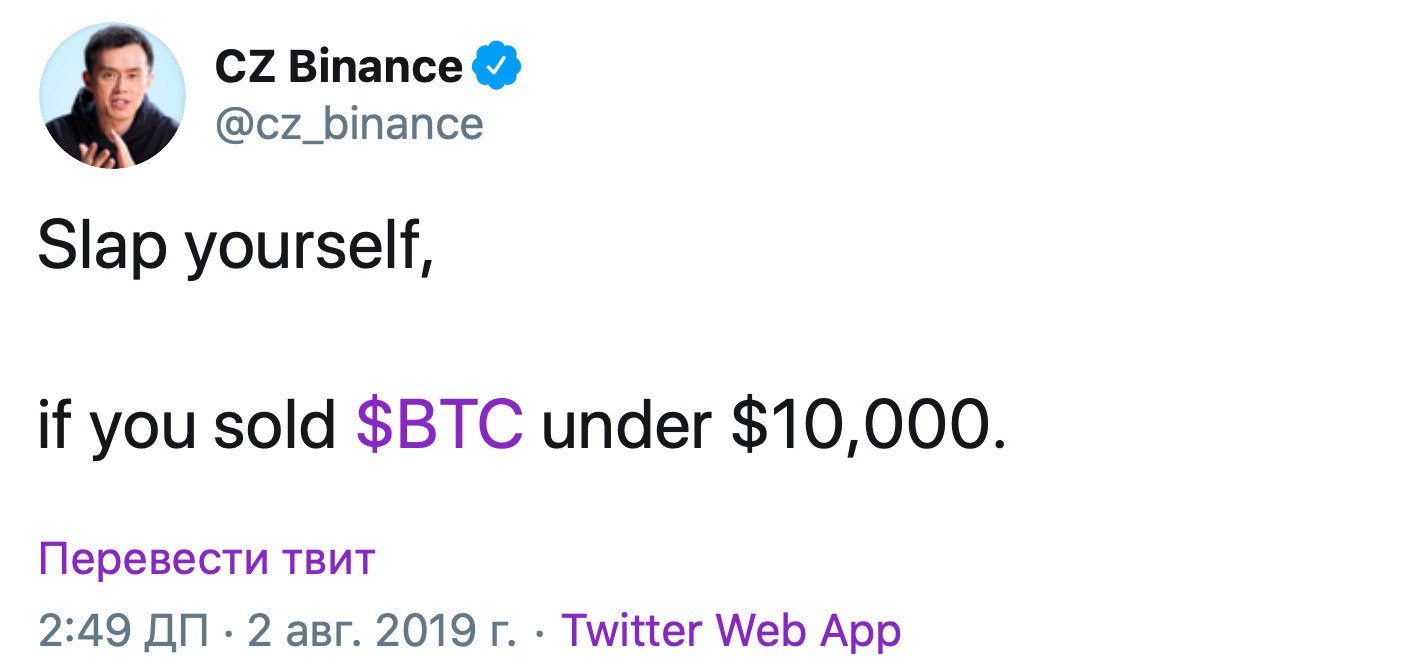Click the $BTC cashtag link
The height and width of the screenshot is (670, 1412).
point(440,426)
